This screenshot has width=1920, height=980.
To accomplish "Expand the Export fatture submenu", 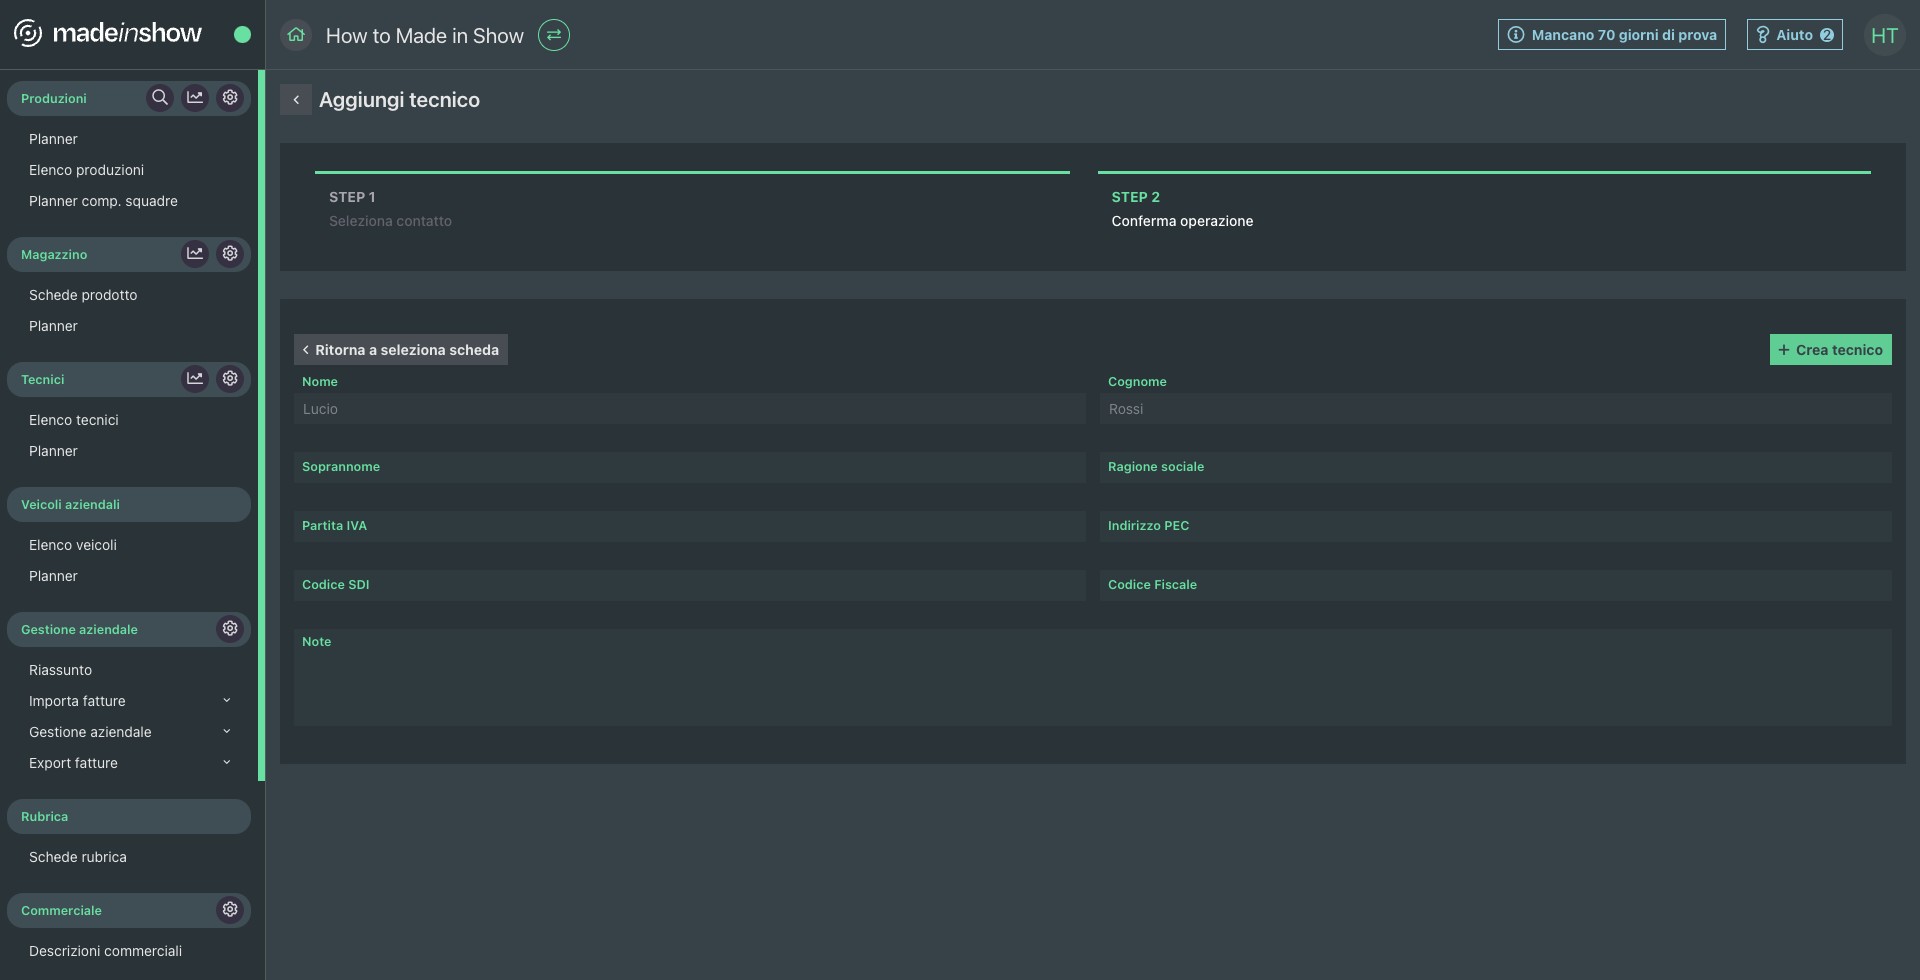I will [x=226, y=763].
